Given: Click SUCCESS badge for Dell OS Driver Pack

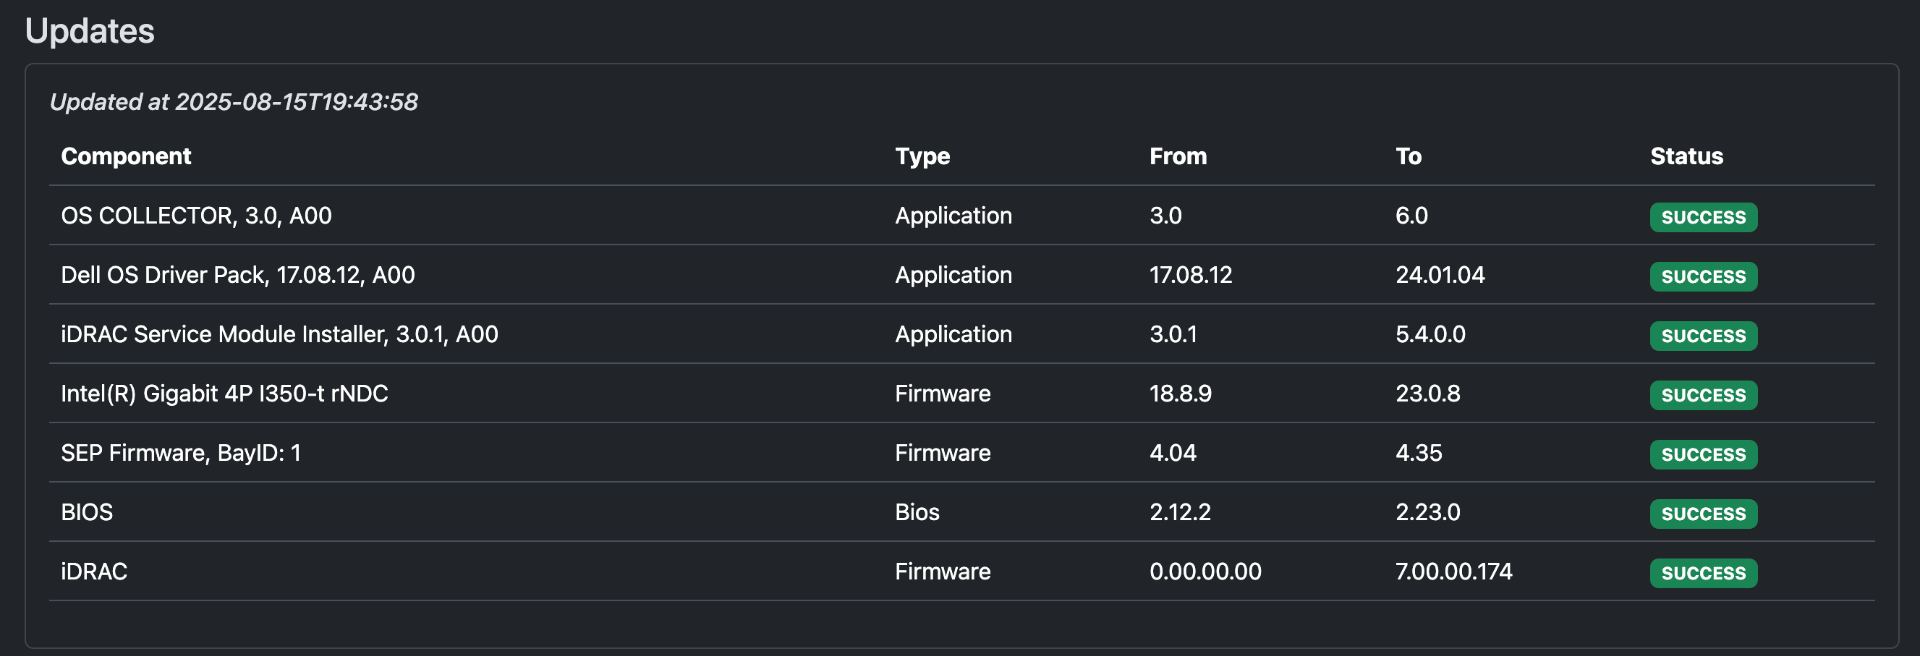Looking at the screenshot, I should 1703,277.
